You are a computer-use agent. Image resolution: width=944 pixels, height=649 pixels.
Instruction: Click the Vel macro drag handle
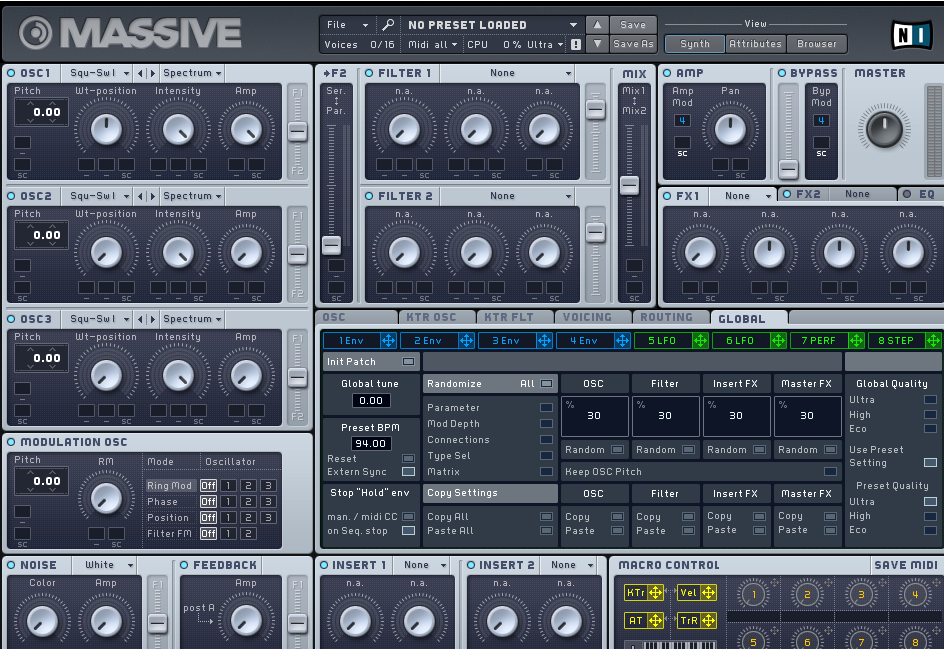[x=708, y=593]
